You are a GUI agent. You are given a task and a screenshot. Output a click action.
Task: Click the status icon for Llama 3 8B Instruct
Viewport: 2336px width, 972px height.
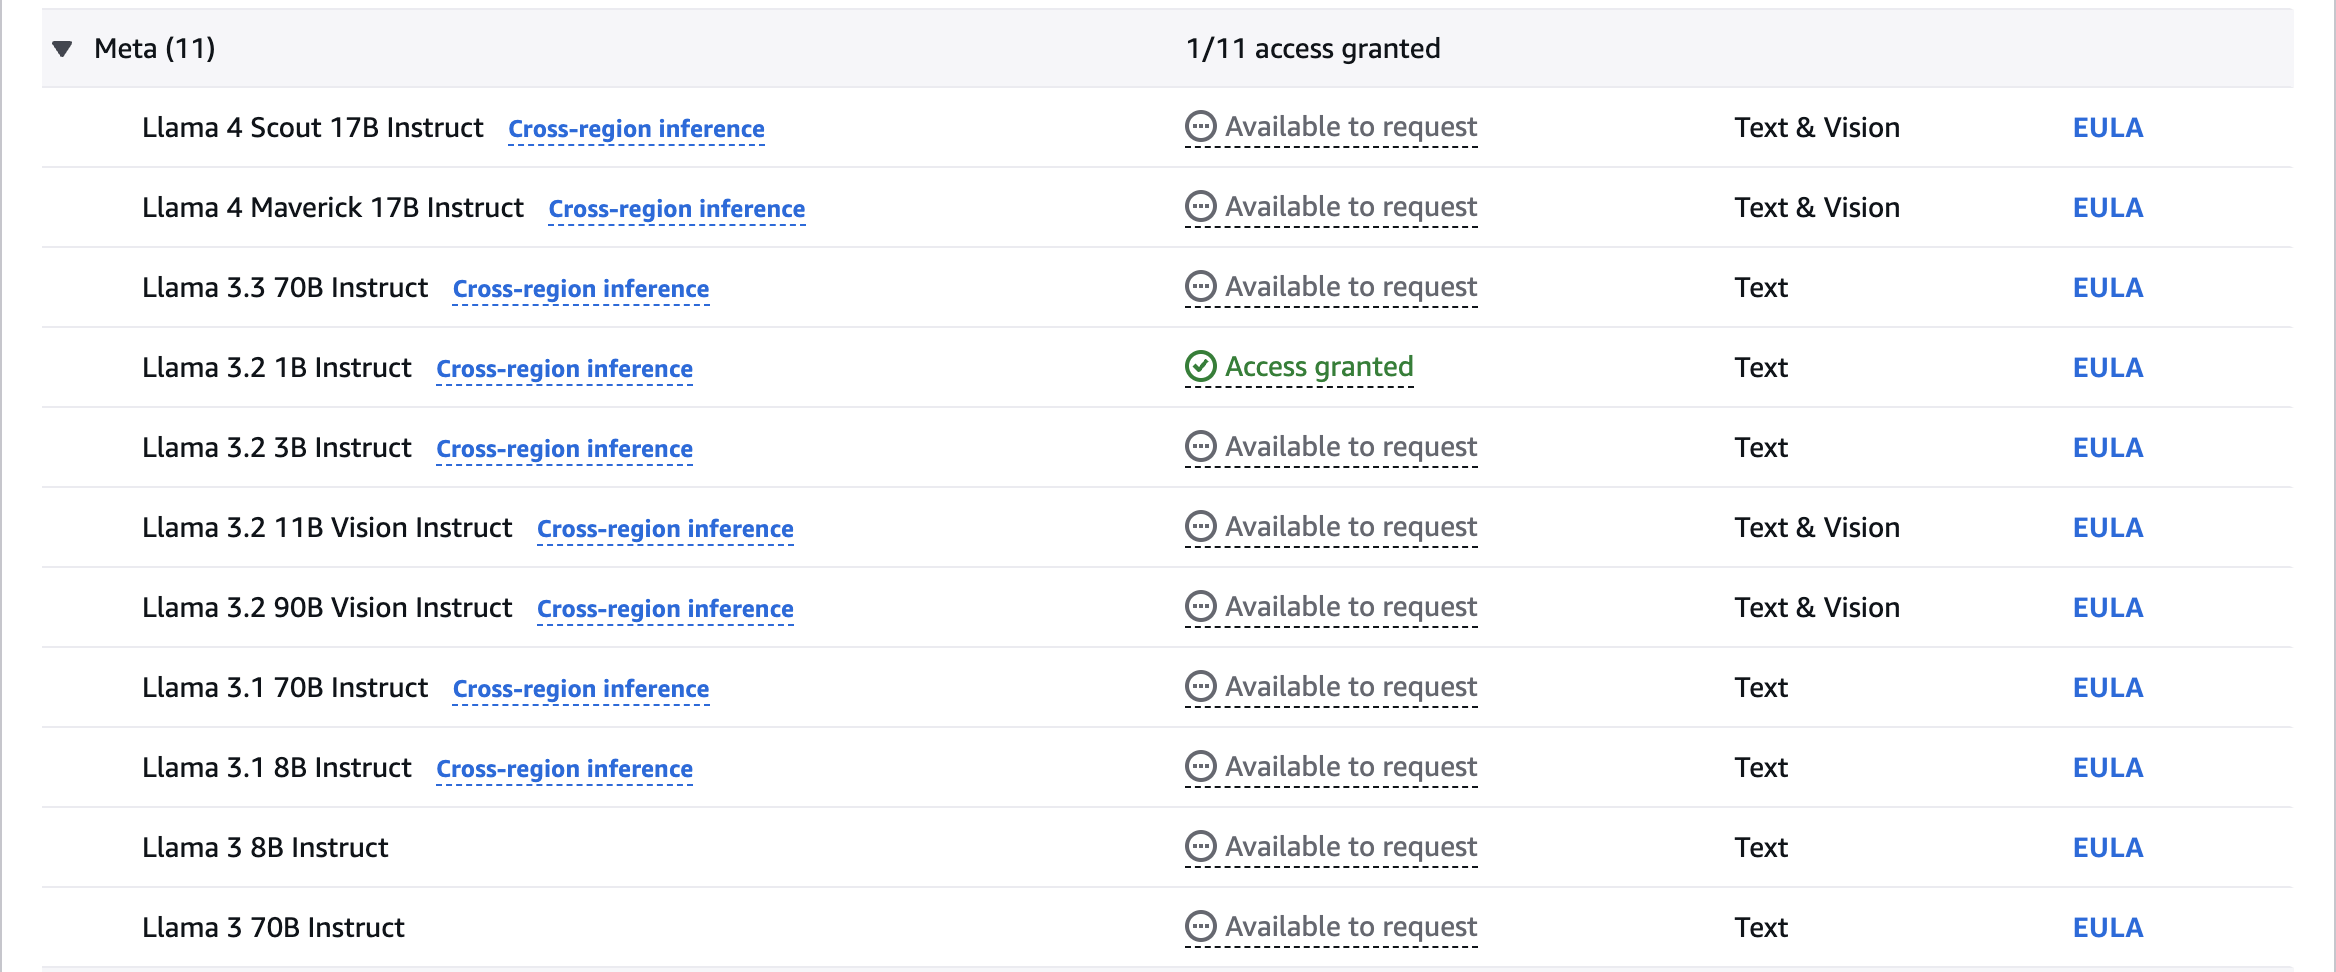[x=1200, y=847]
